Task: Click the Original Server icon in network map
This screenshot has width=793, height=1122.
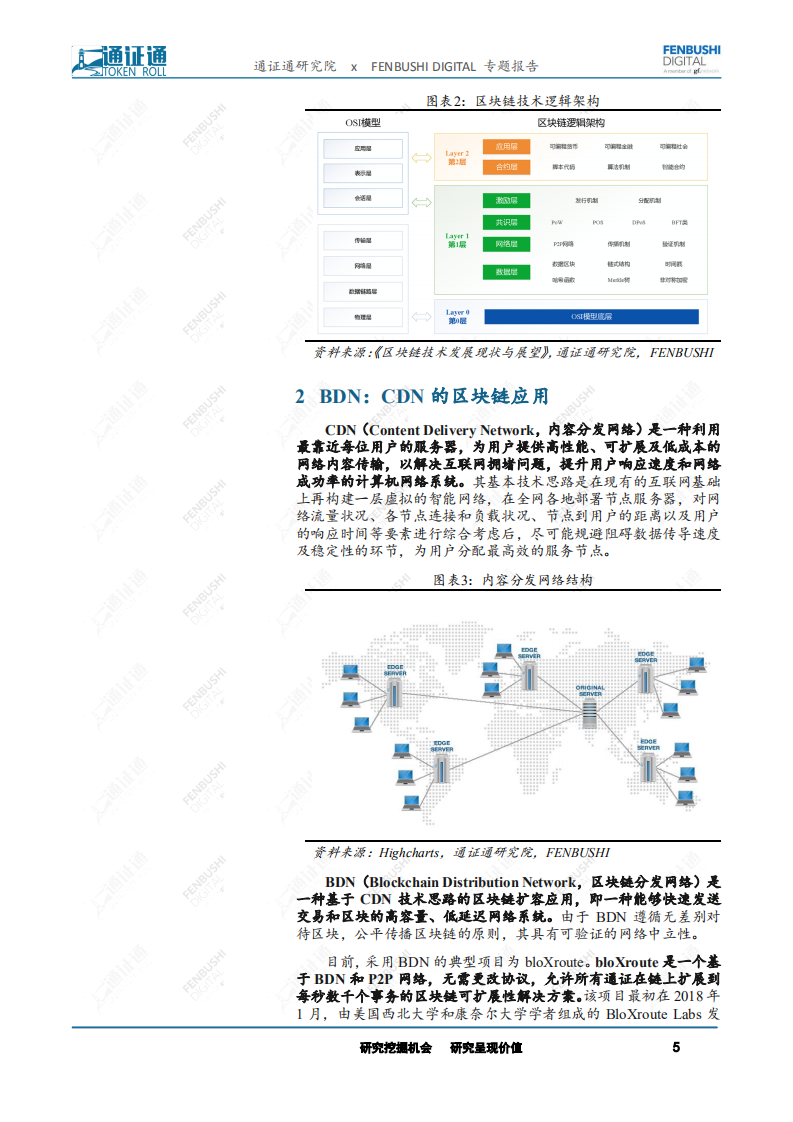Action: click(589, 713)
